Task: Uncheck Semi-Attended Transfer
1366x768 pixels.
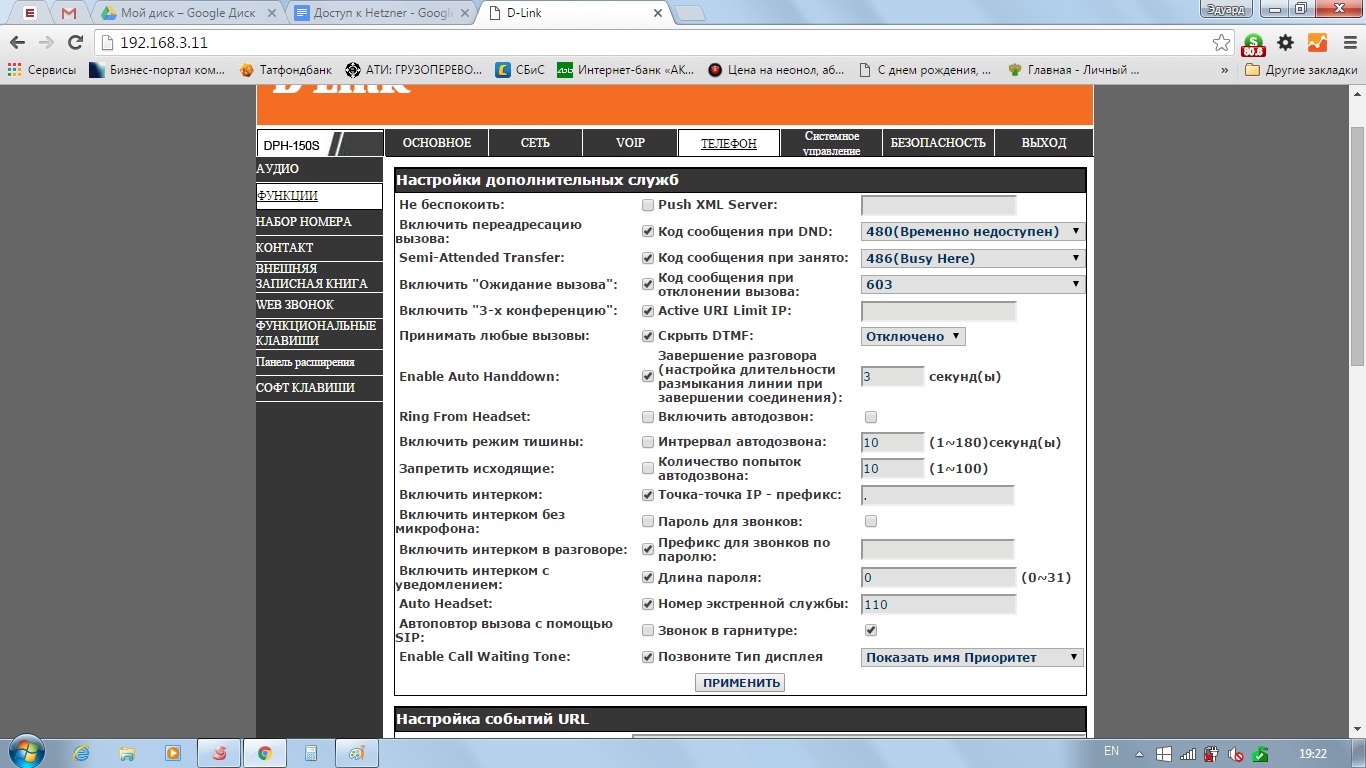Action: 648,258
